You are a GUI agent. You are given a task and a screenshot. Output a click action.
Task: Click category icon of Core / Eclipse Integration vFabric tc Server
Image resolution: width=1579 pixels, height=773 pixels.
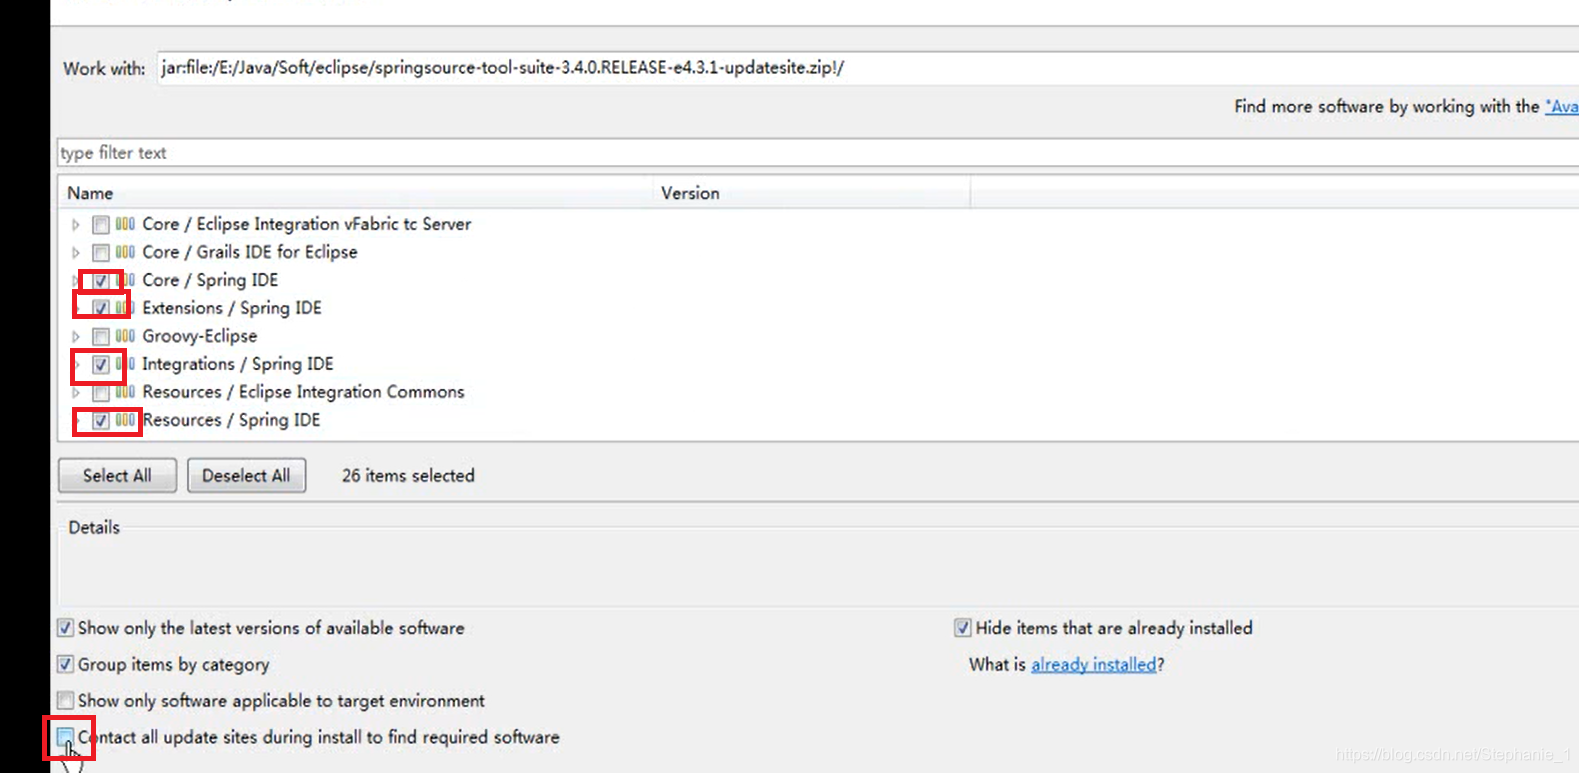pyautogui.click(x=125, y=224)
